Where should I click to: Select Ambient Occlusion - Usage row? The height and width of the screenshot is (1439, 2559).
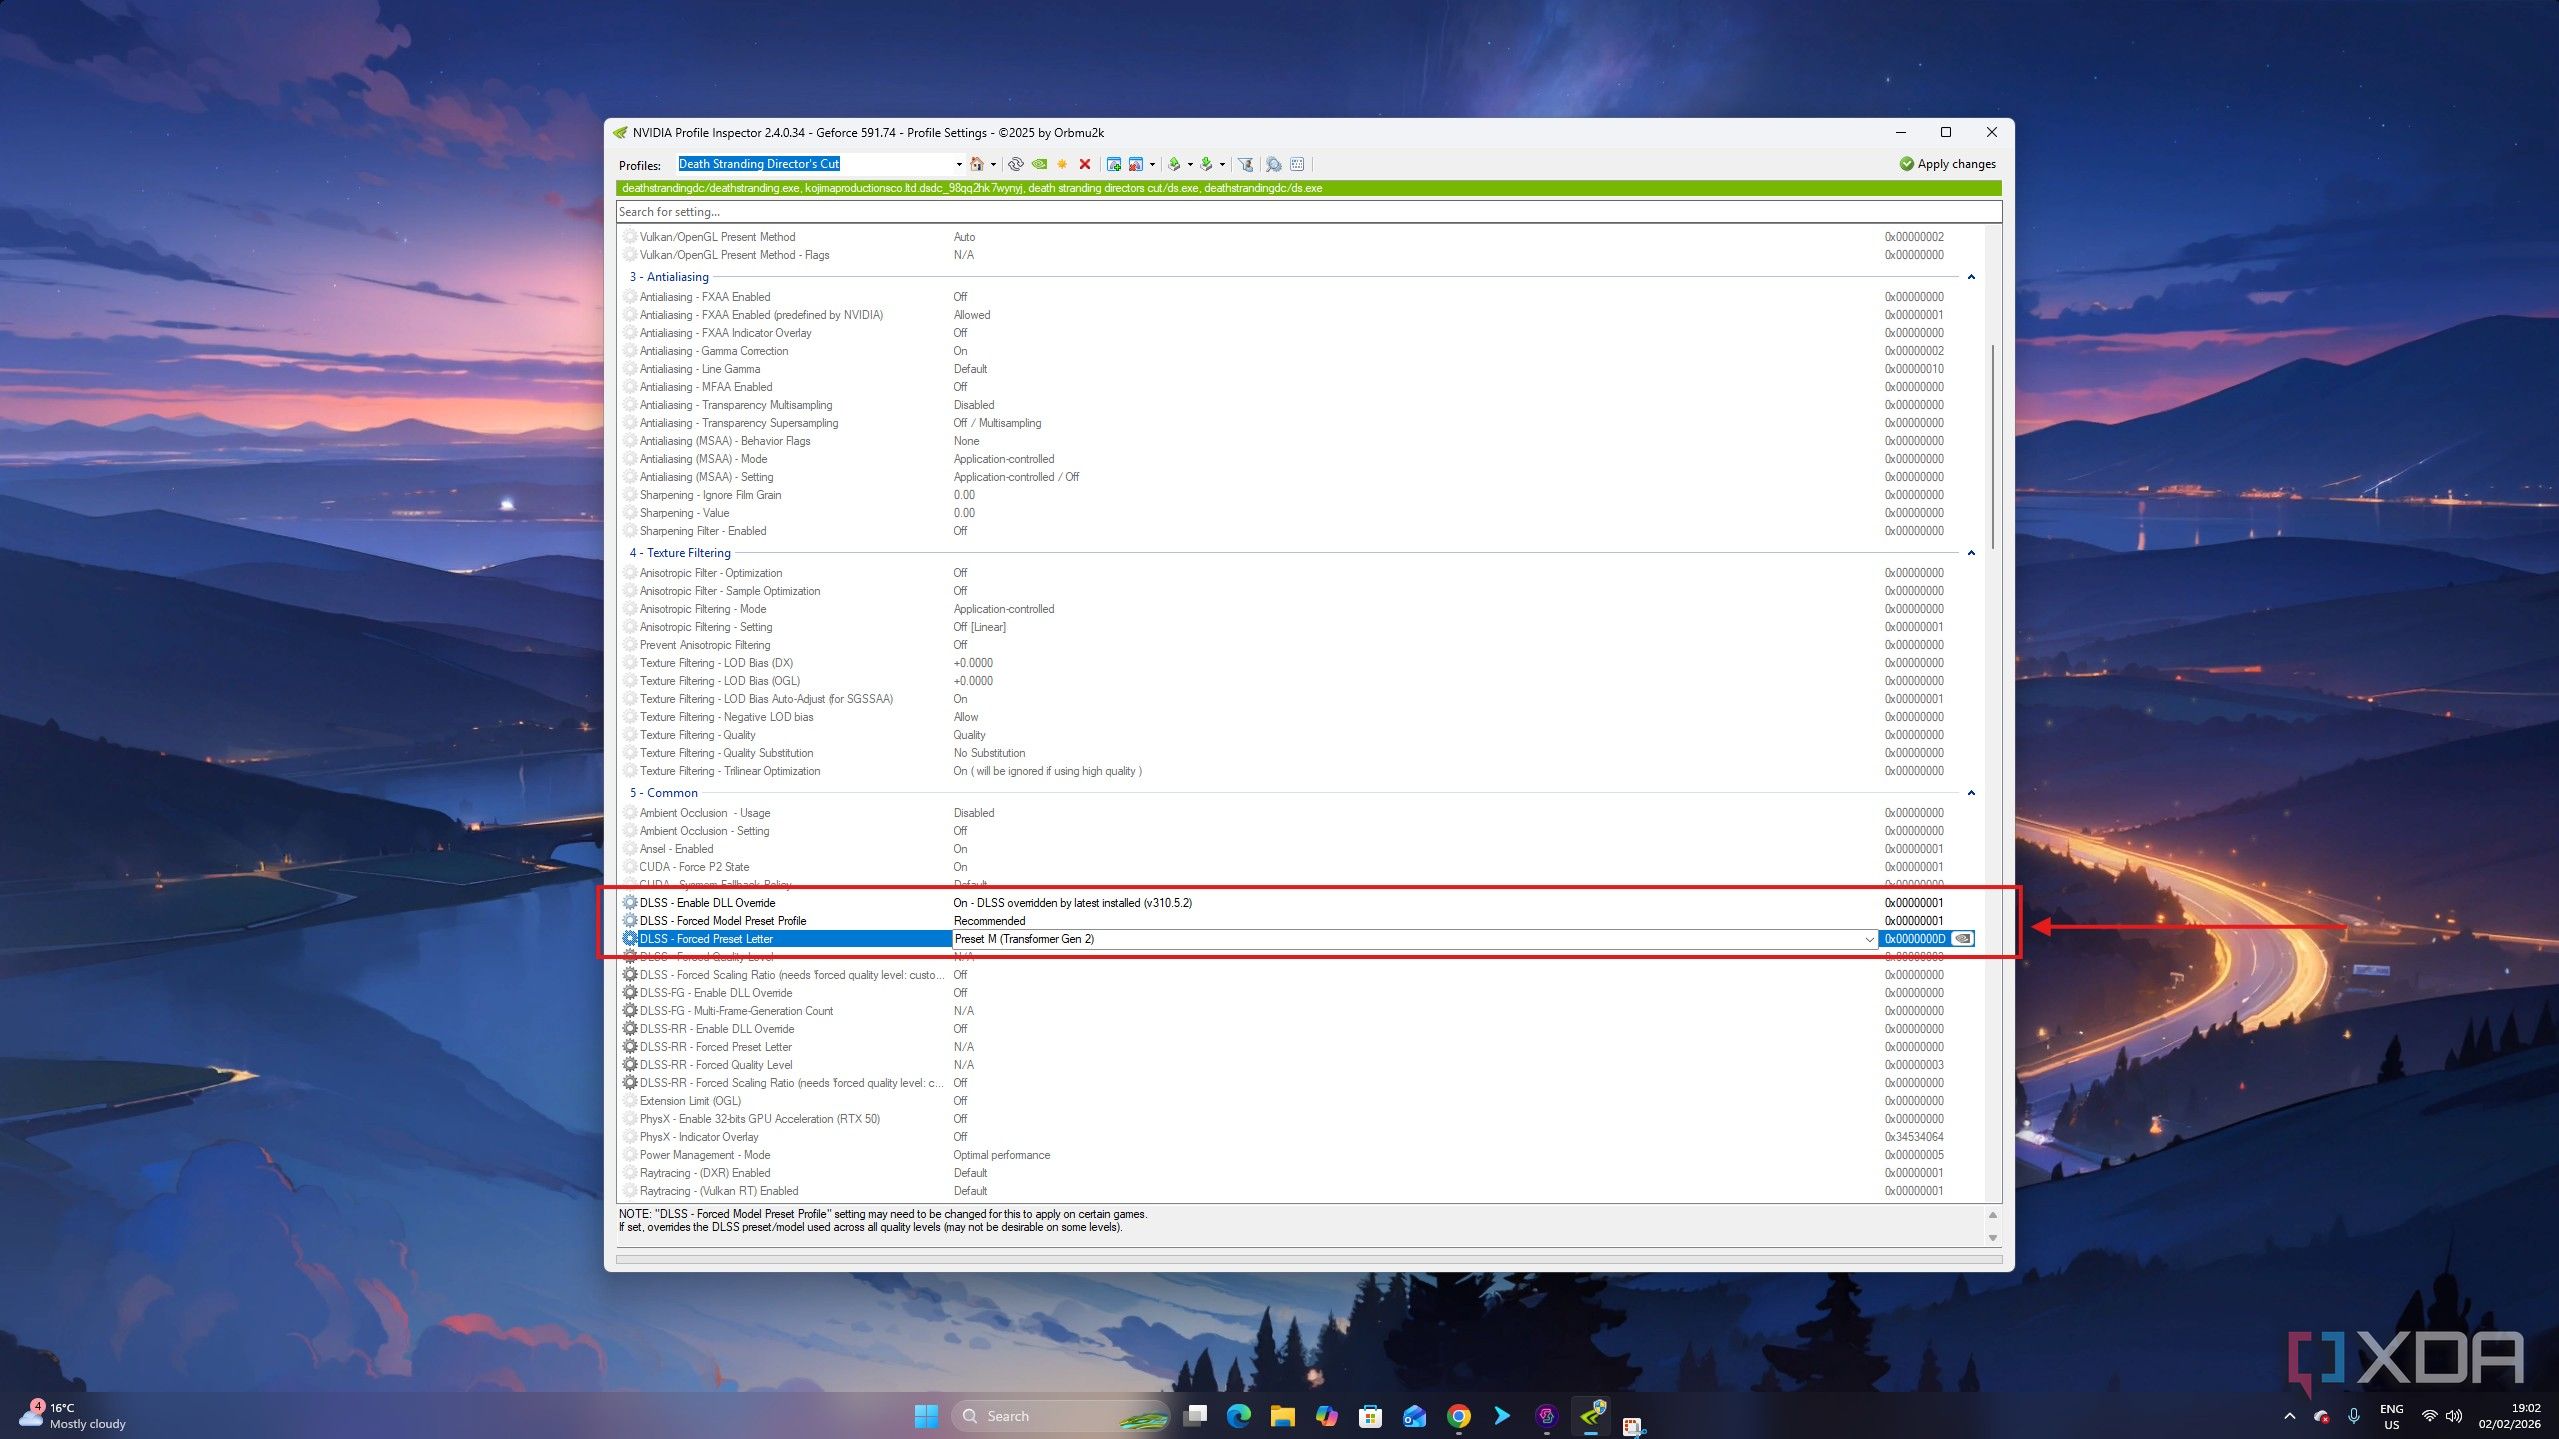click(x=1297, y=813)
